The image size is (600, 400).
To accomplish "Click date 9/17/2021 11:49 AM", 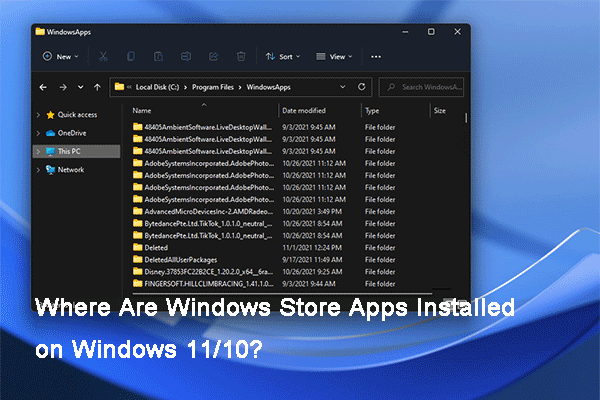I will pos(312,260).
